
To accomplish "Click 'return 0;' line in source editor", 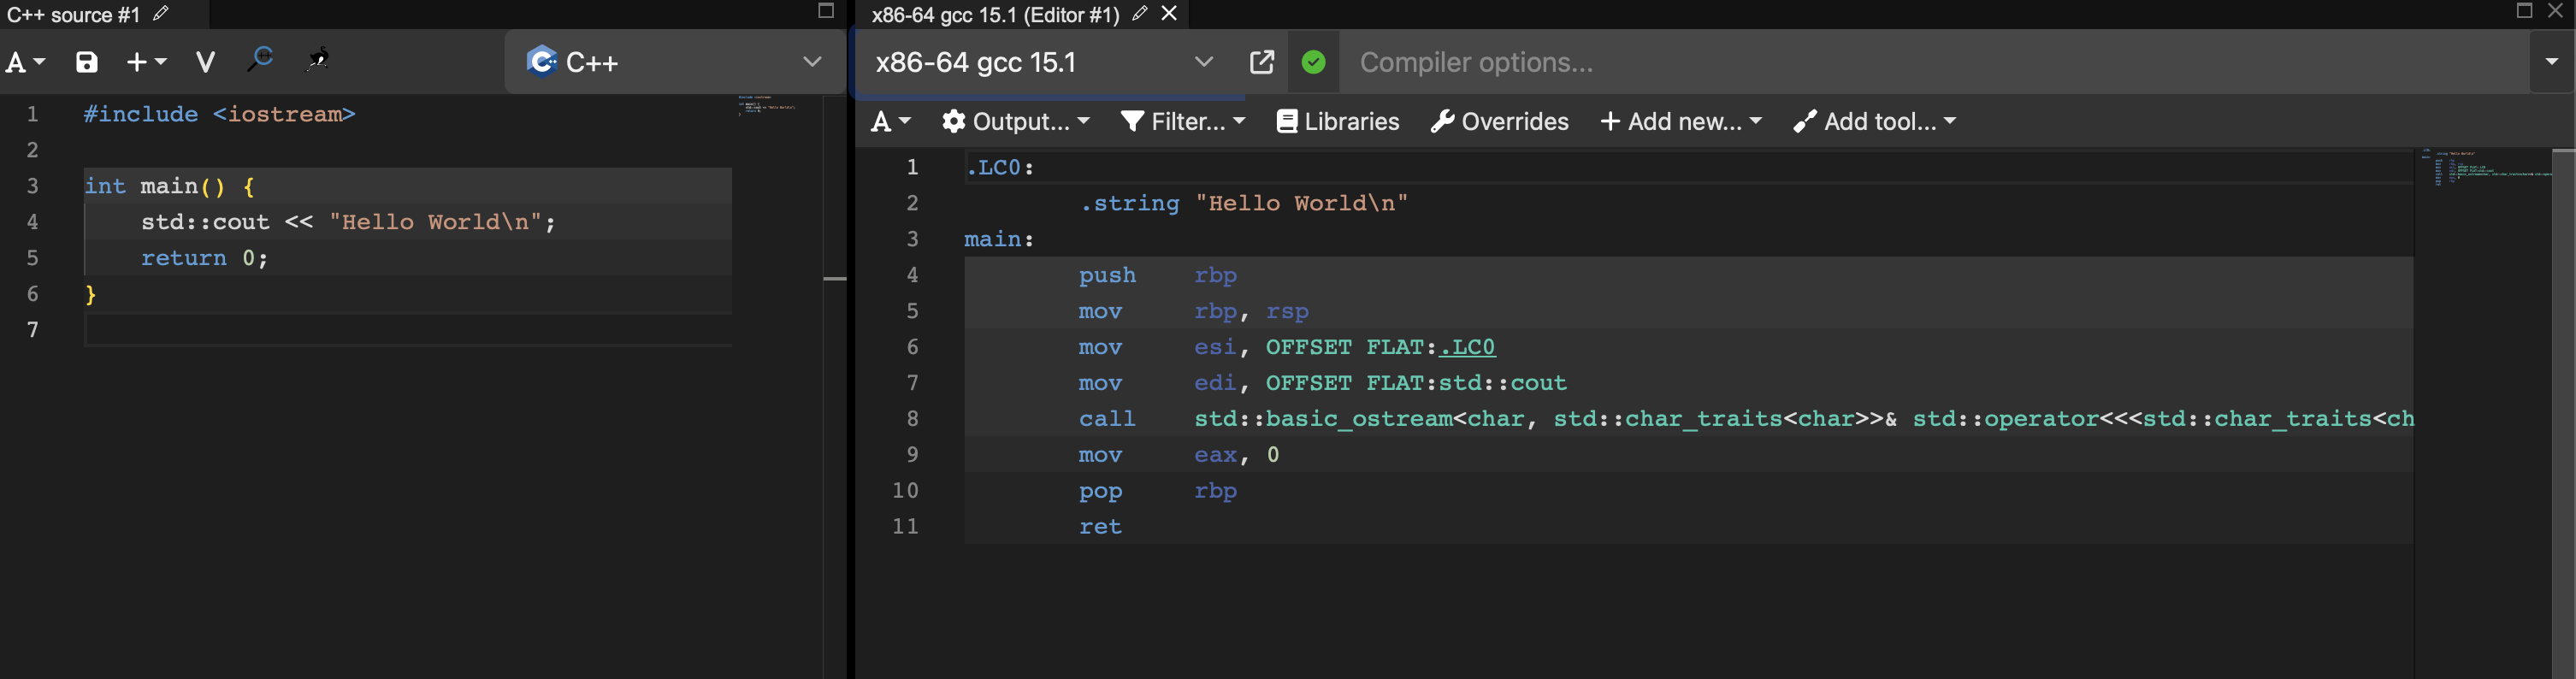I will tap(204, 258).
